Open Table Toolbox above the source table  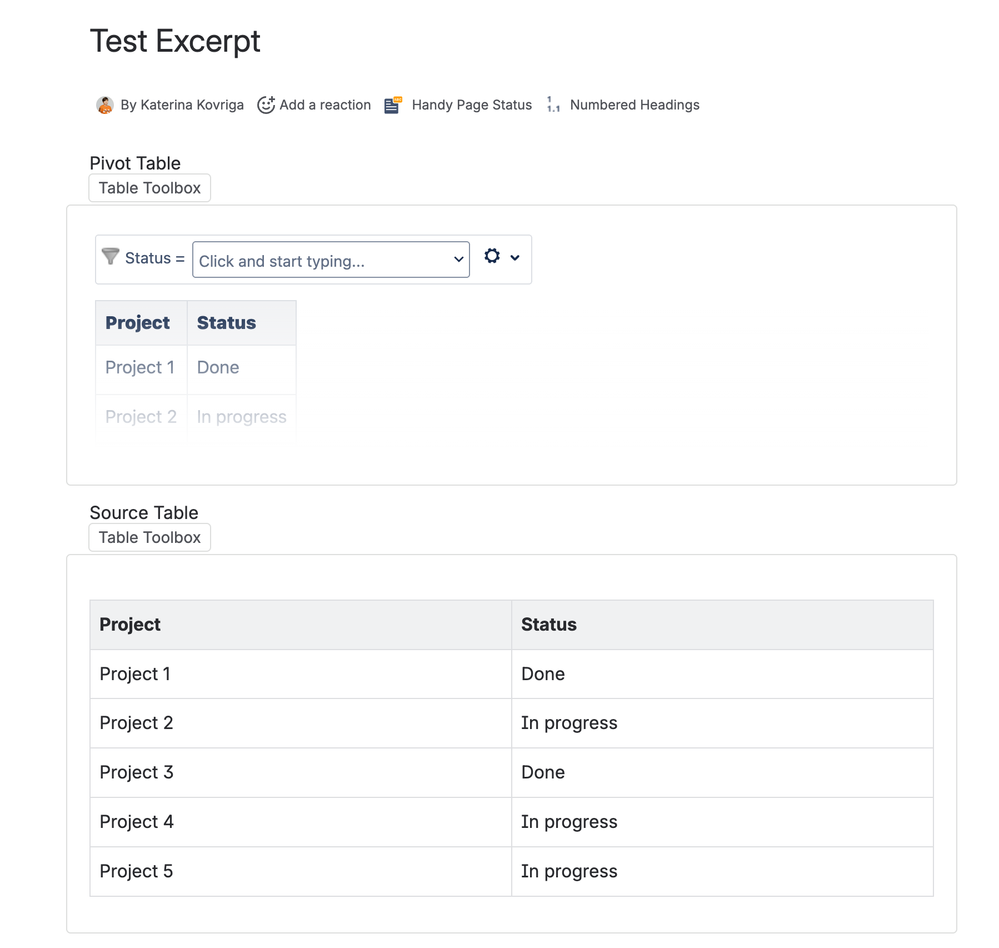point(150,537)
